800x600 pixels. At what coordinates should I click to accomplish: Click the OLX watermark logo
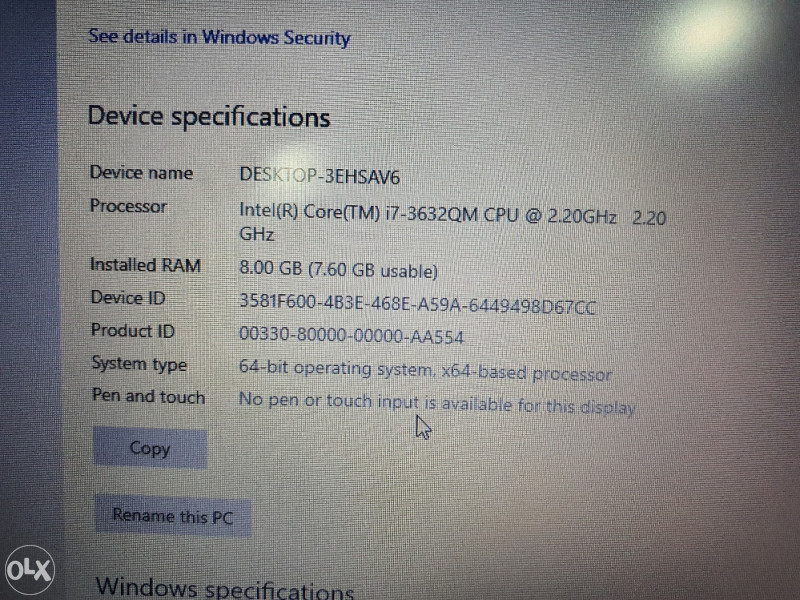[30, 569]
